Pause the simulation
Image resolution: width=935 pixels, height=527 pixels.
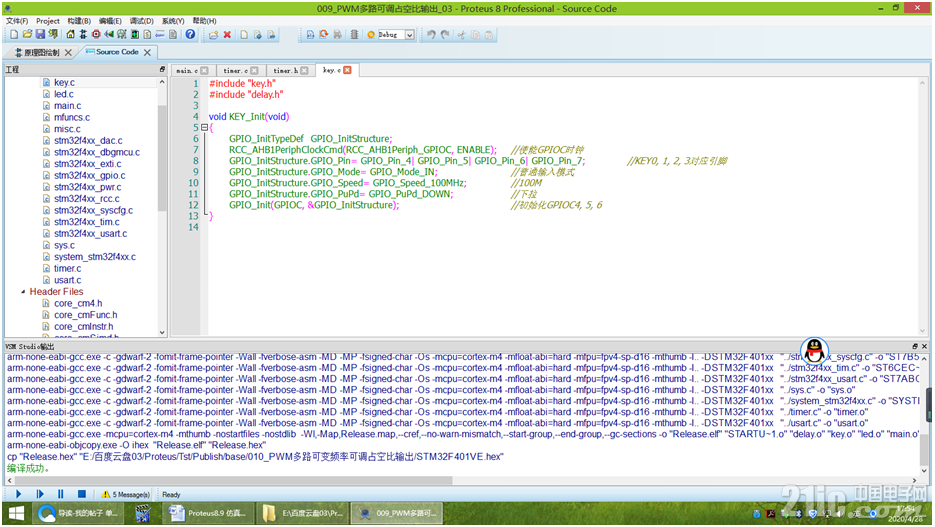(x=61, y=494)
